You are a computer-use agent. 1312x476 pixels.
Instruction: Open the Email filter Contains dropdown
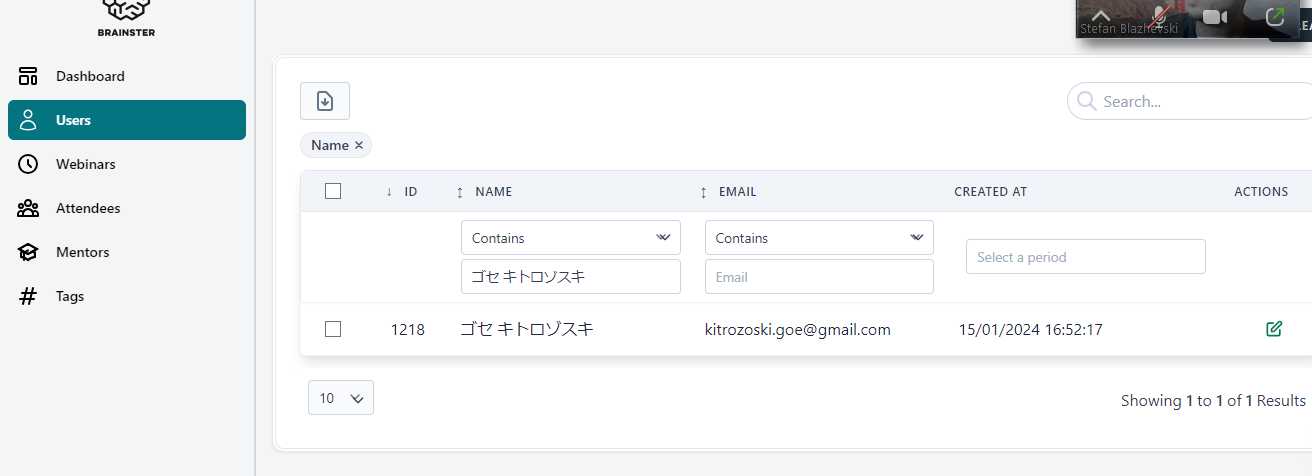coord(818,238)
